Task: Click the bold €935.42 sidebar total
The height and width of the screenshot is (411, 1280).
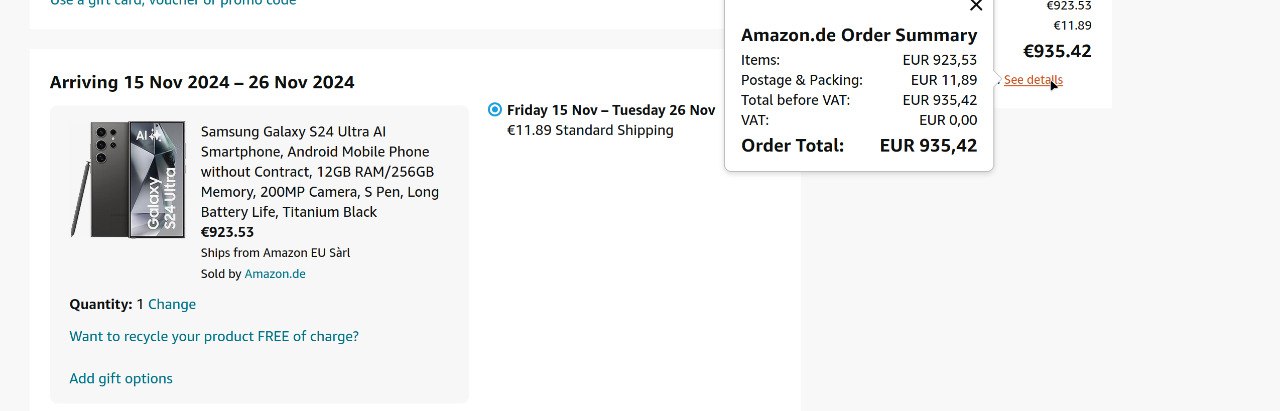Action: (x=1057, y=51)
